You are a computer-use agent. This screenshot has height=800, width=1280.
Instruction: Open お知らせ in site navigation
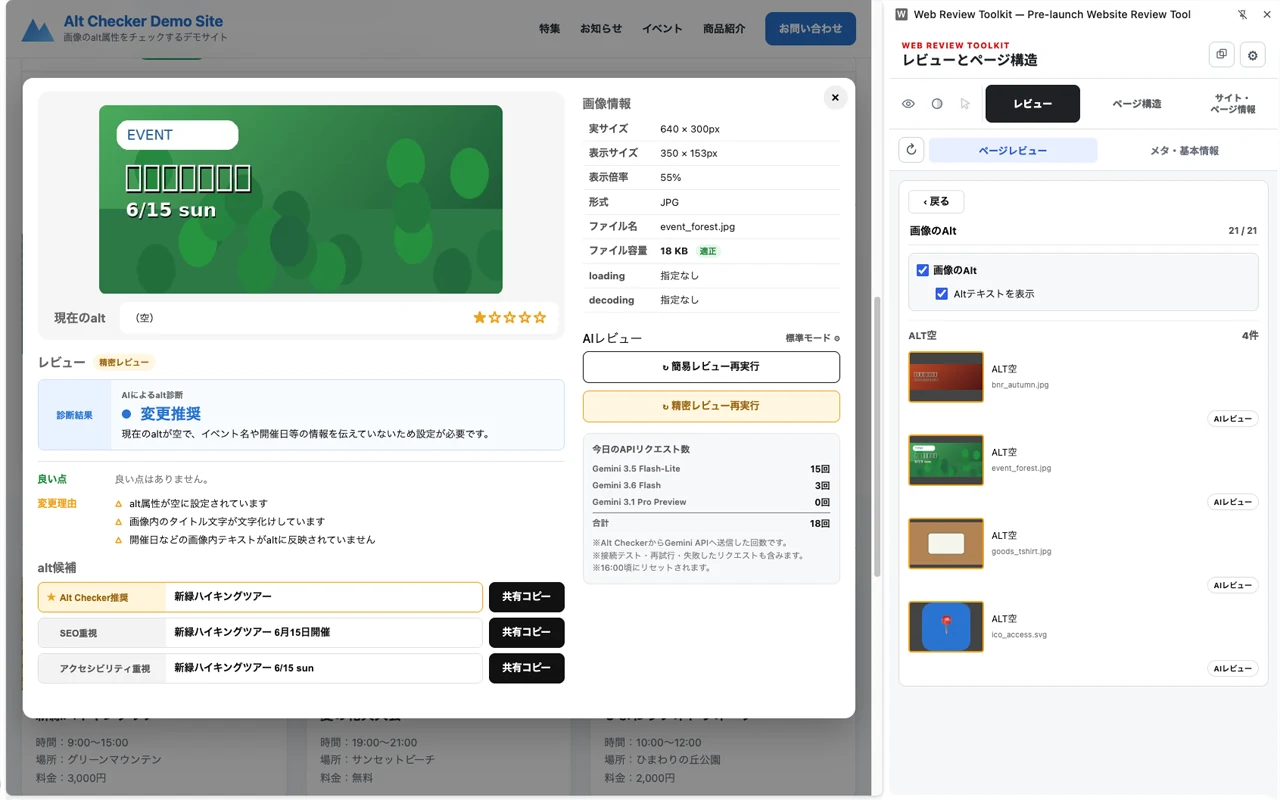pyautogui.click(x=601, y=29)
